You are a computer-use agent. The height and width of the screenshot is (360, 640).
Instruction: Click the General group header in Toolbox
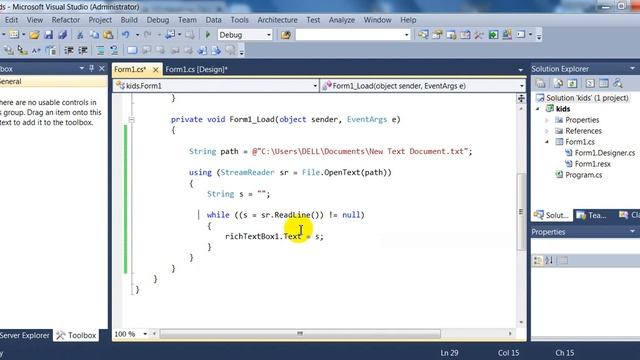(53, 82)
